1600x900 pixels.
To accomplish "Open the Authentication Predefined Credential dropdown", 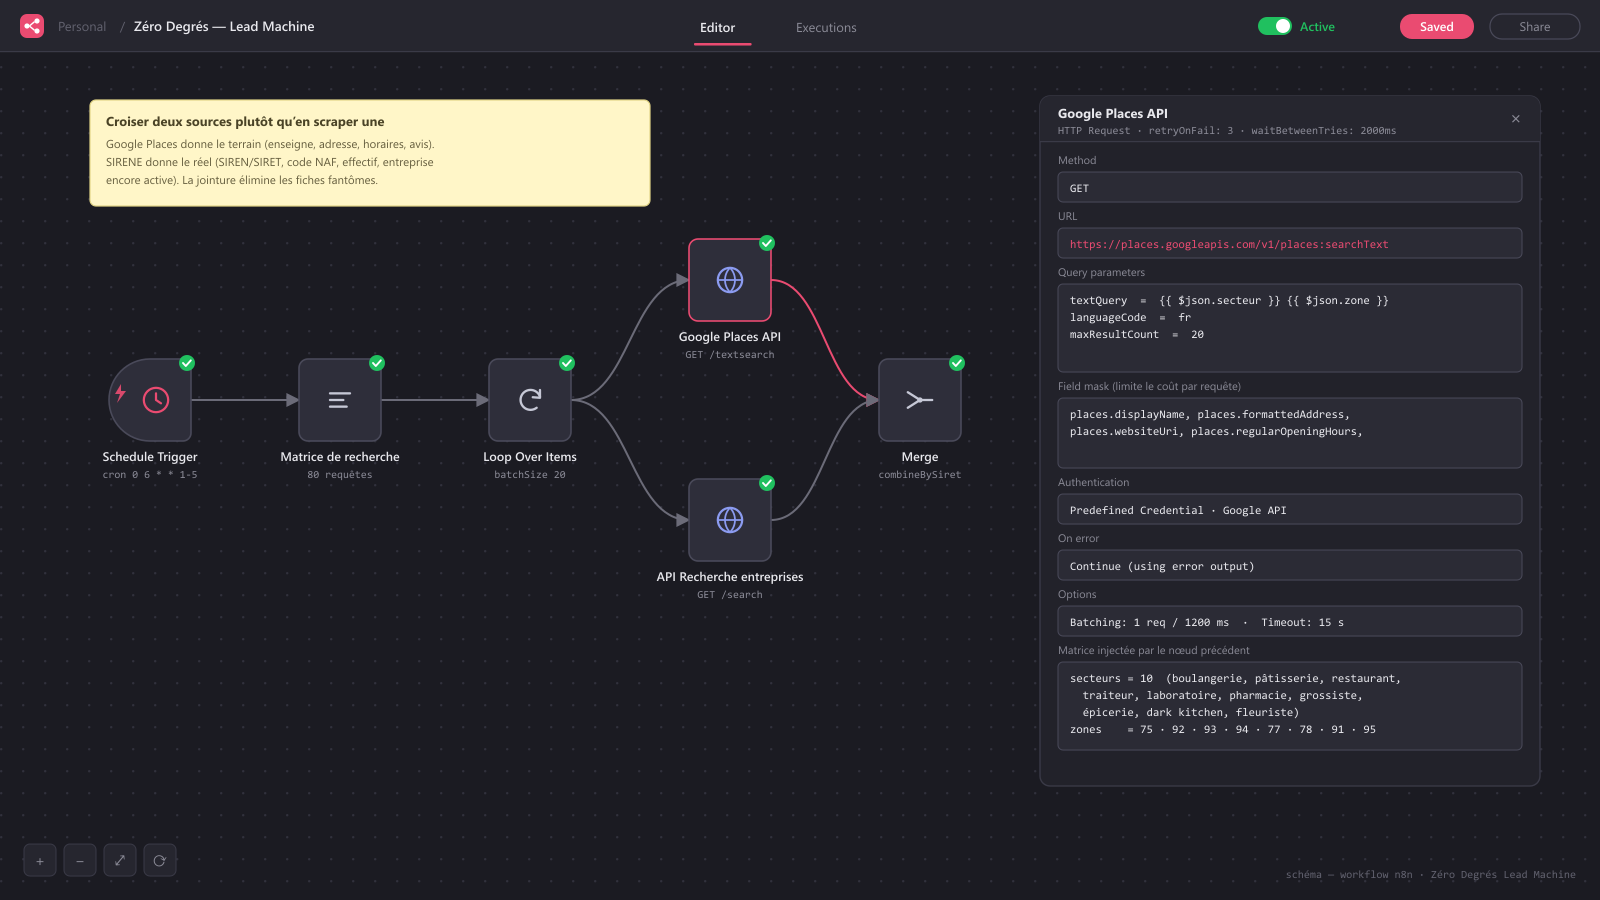I will [x=1290, y=509].
